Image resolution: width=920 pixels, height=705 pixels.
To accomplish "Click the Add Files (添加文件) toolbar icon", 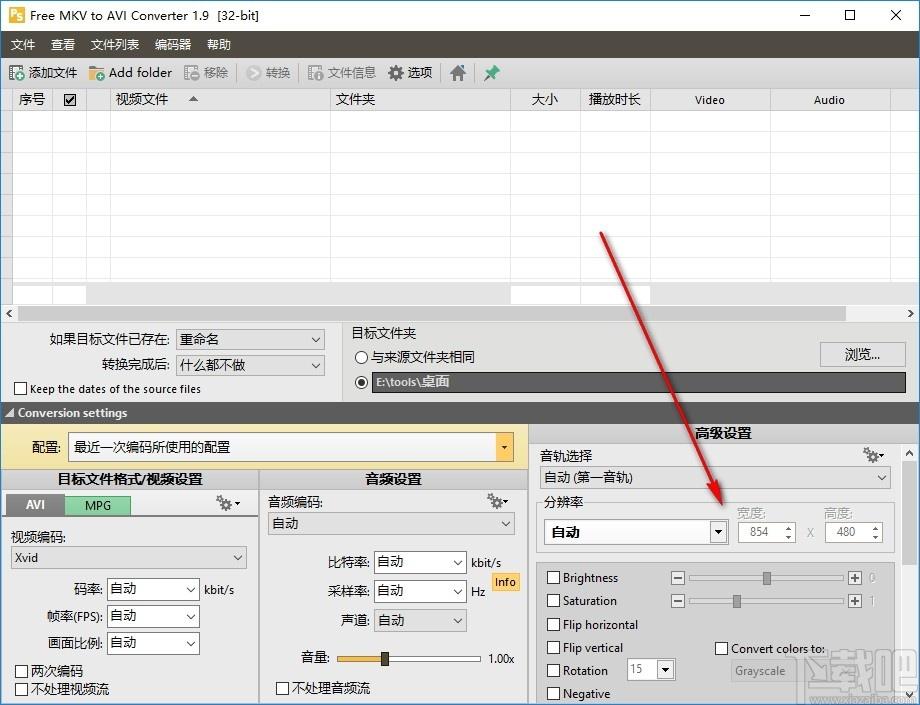I will point(16,73).
